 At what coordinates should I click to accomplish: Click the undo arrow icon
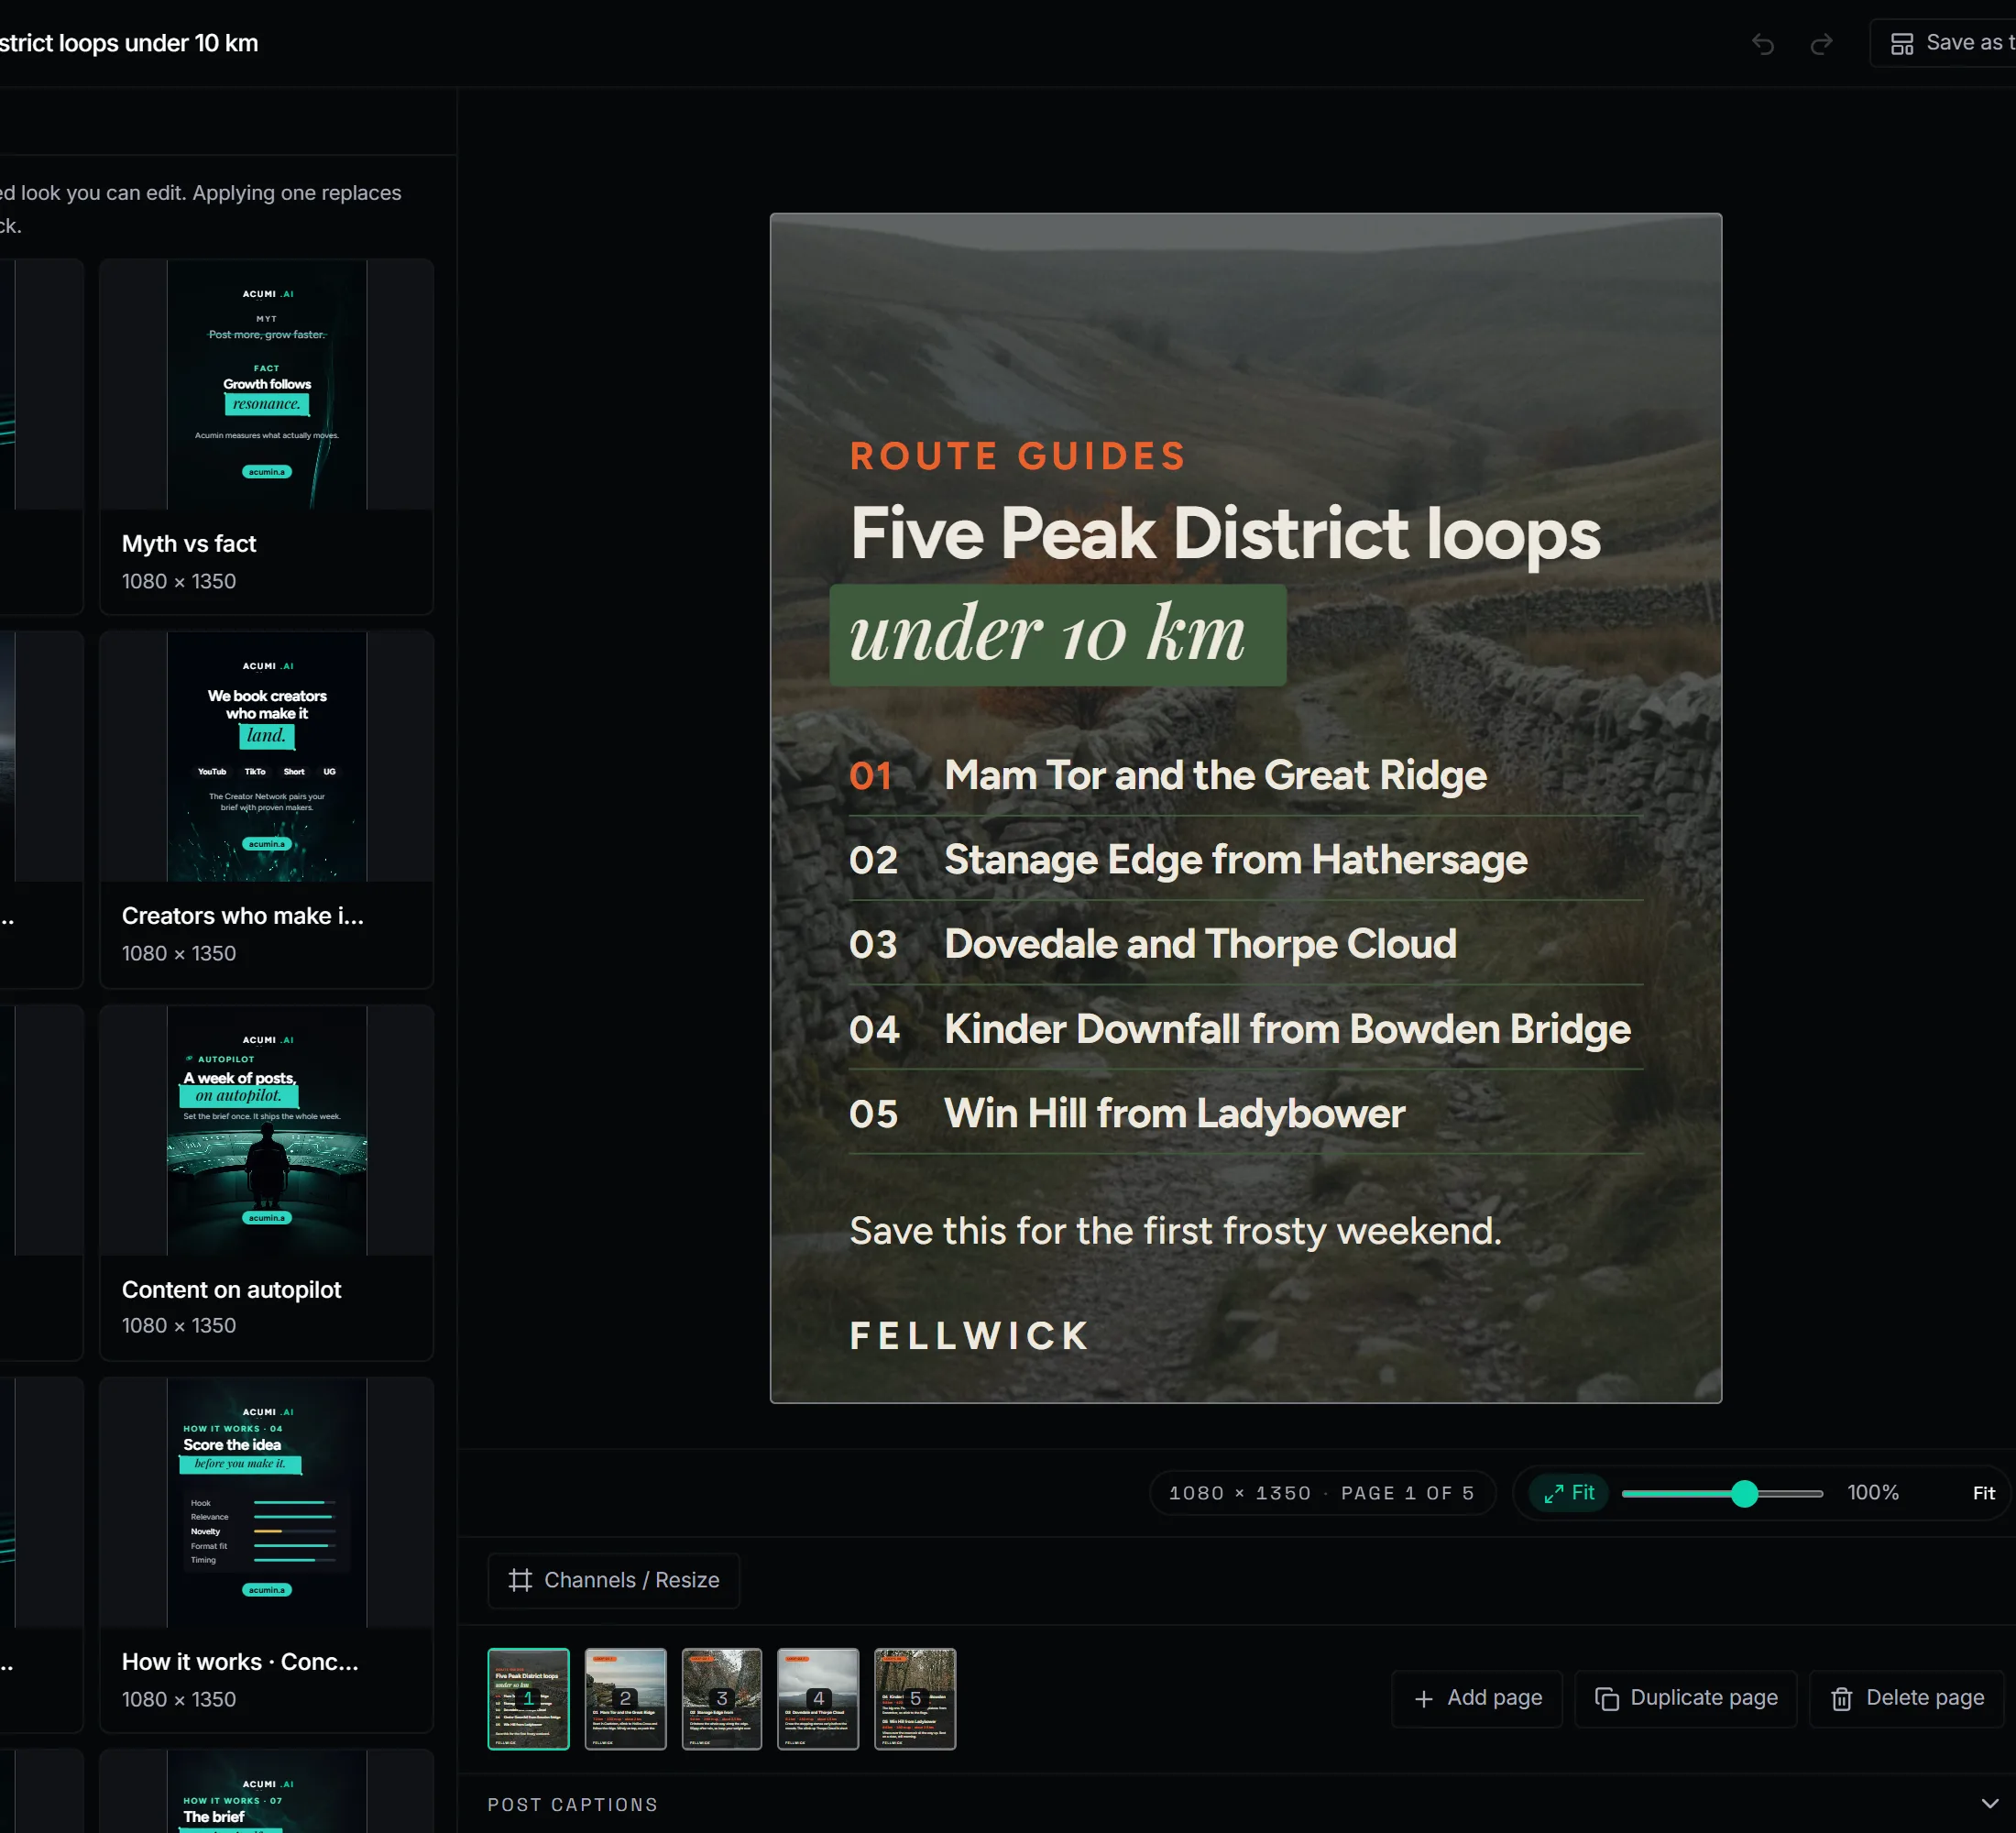[1763, 44]
